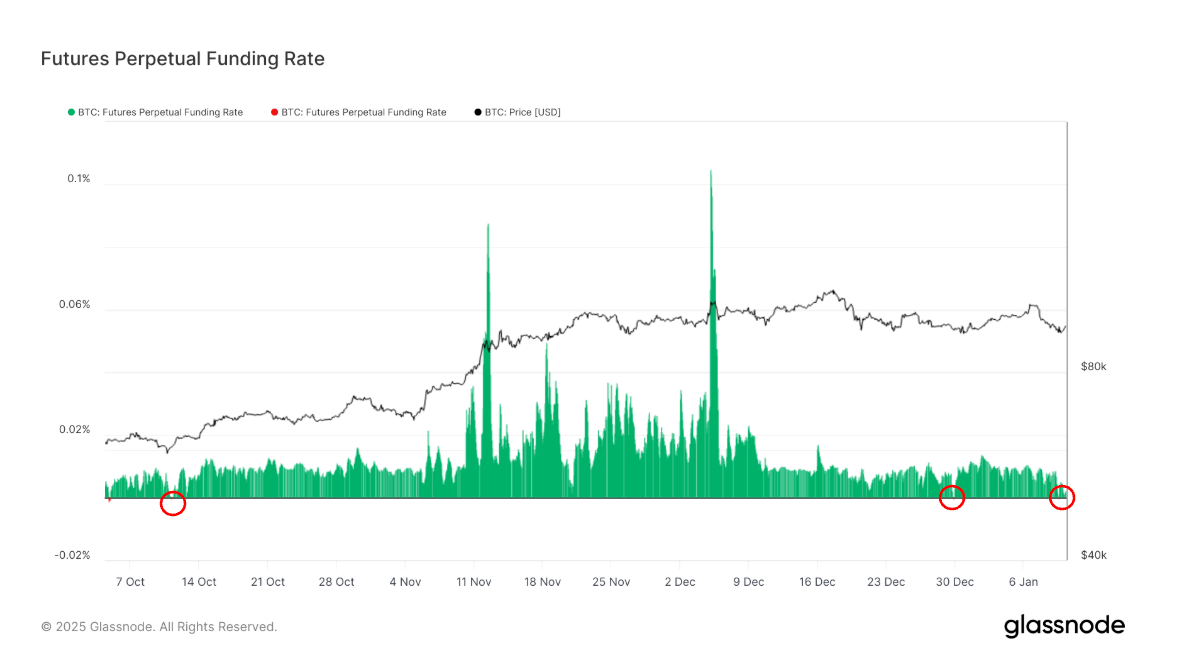1200x672 pixels.
Task: Click the first red circle annotation near 11 Oct
Action: point(172,504)
